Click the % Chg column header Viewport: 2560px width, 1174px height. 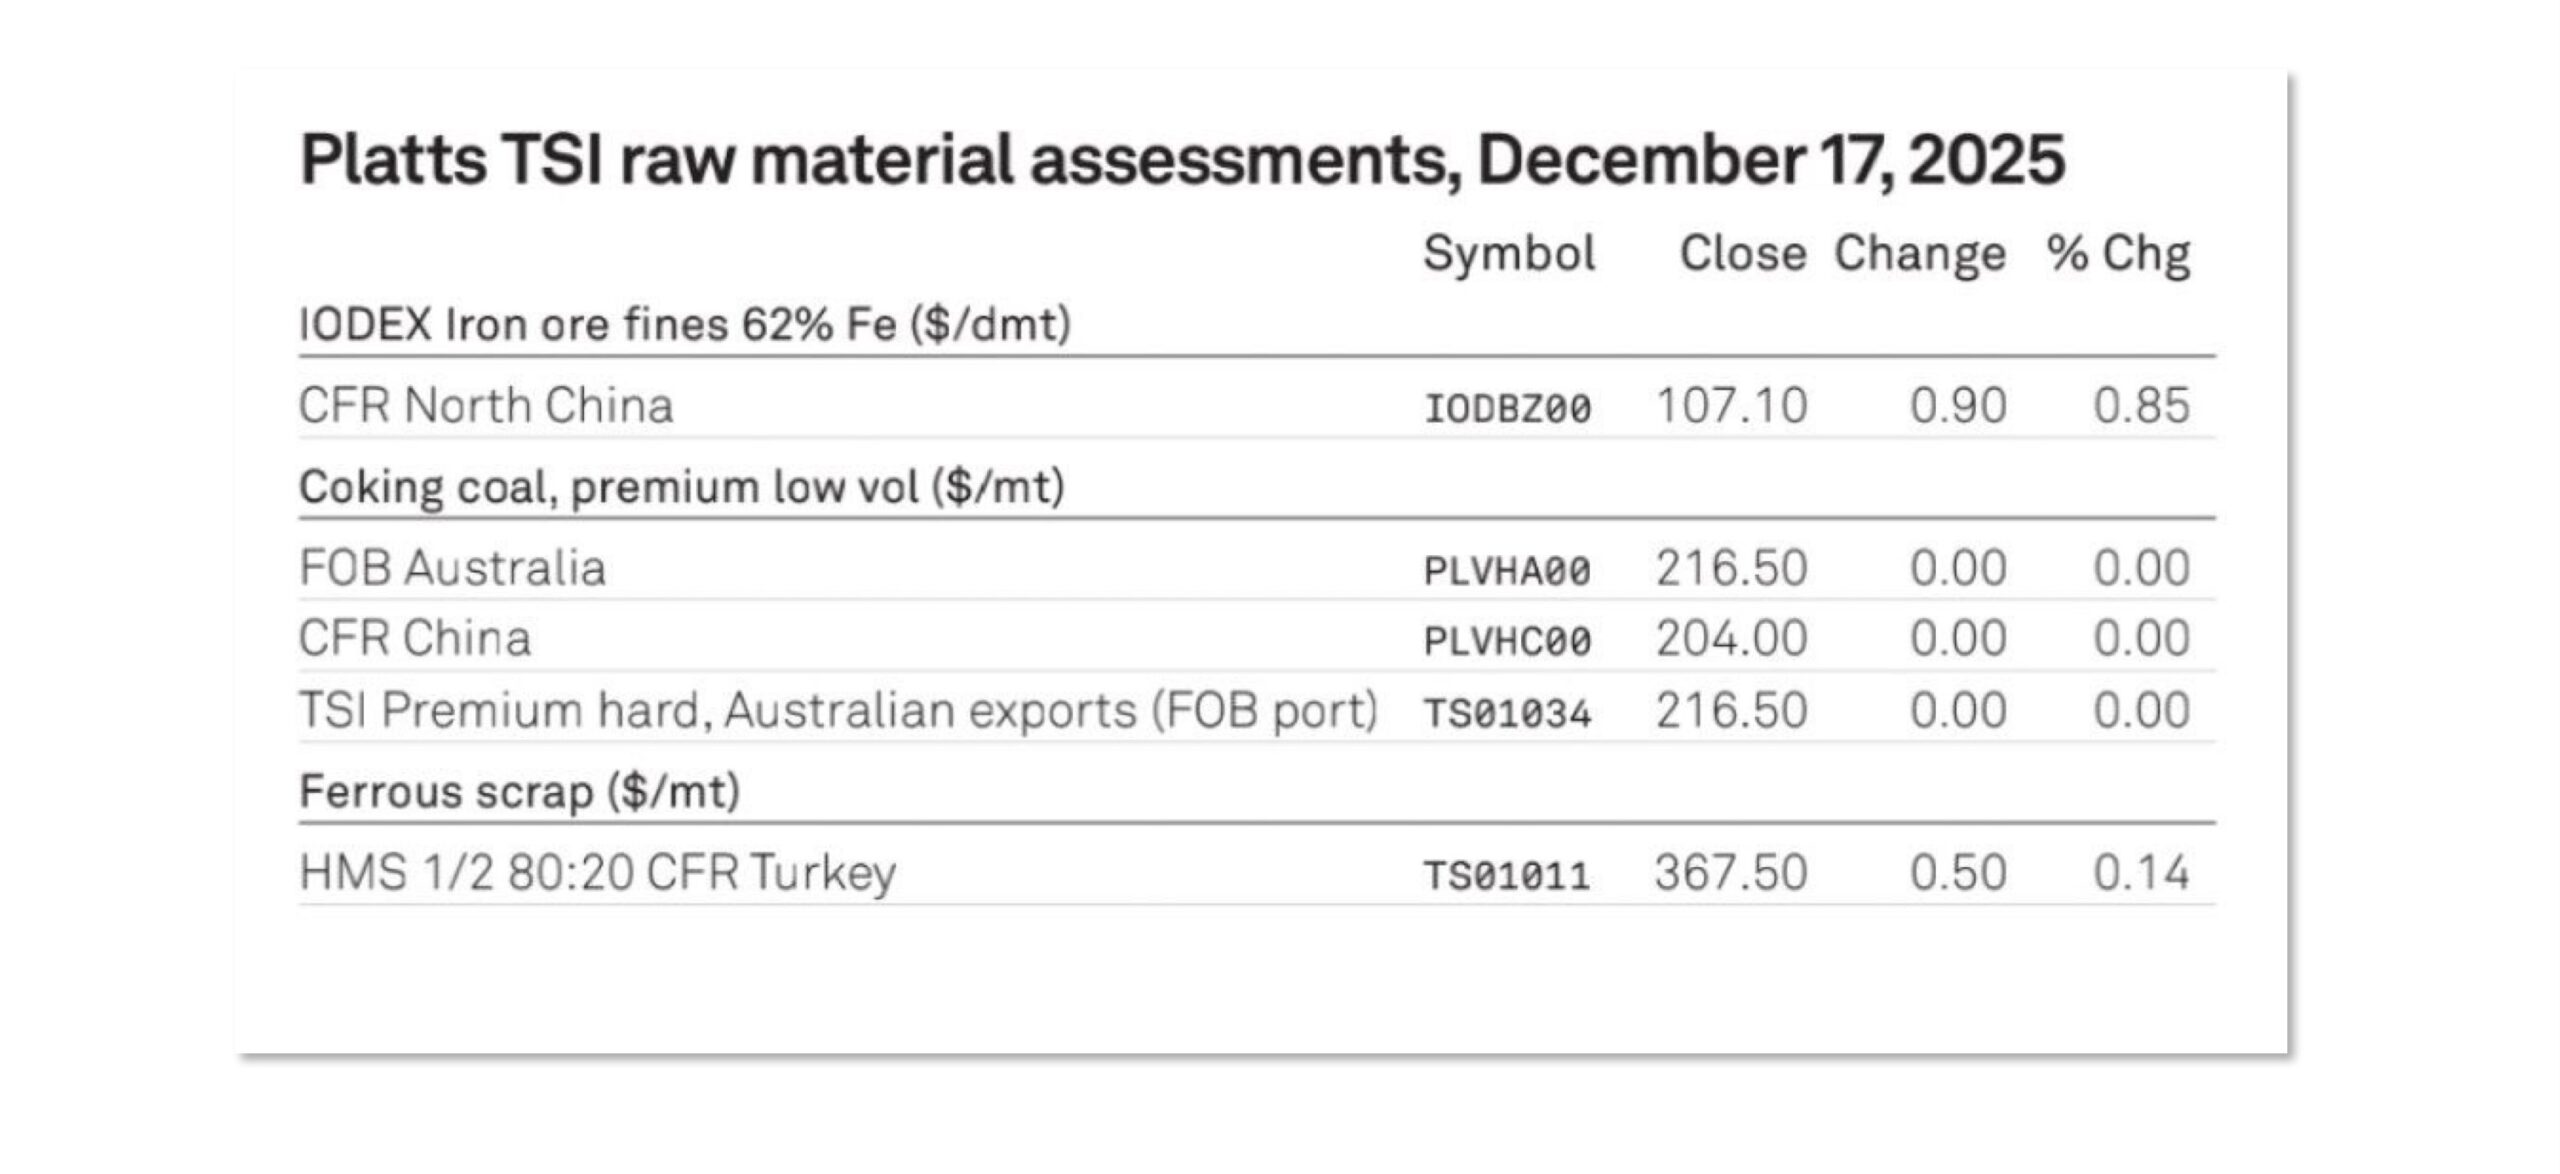point(2118,253)
